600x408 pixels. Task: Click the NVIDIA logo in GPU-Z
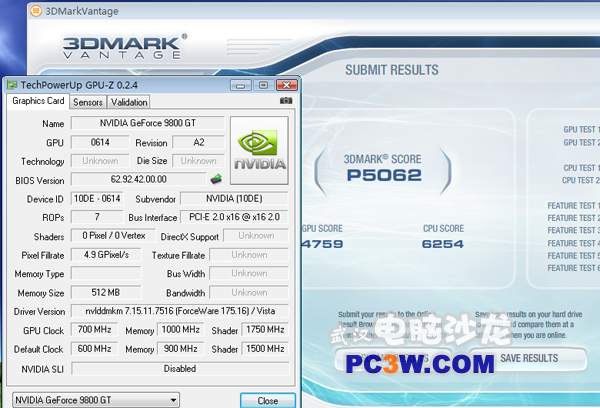click(x=259, y=150)
